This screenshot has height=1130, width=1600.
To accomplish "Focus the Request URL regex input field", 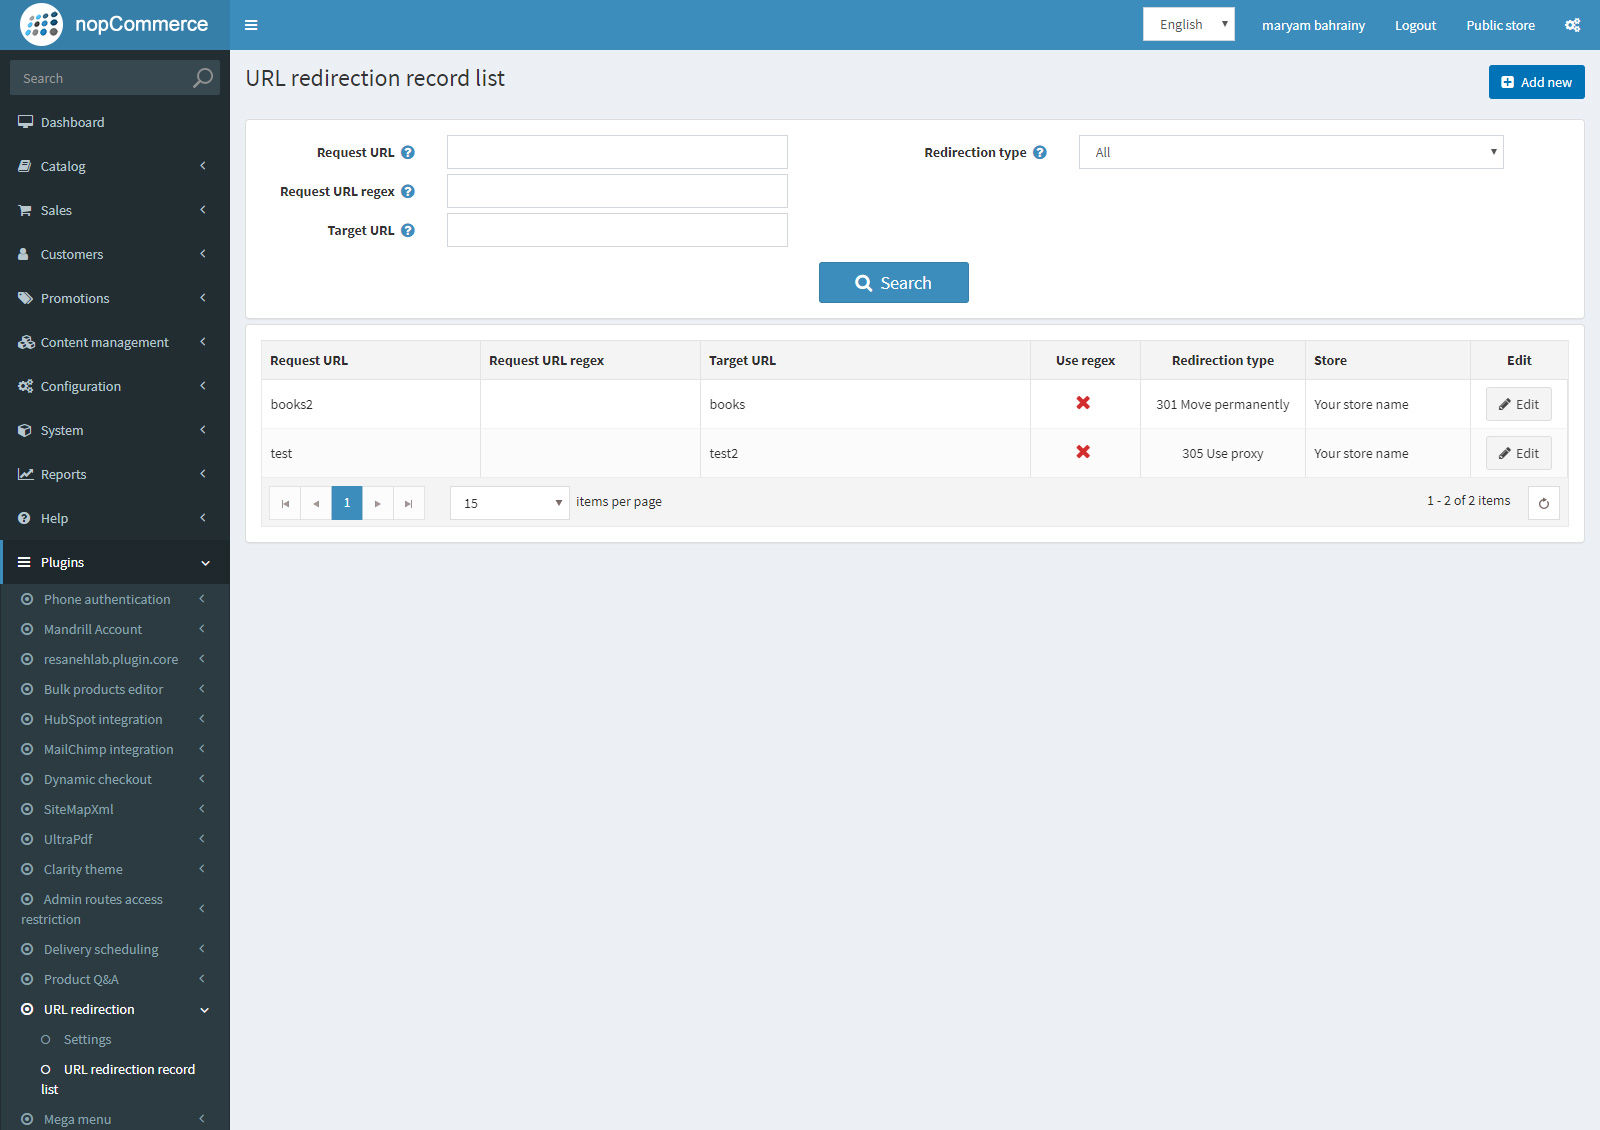I will [617, 191].
